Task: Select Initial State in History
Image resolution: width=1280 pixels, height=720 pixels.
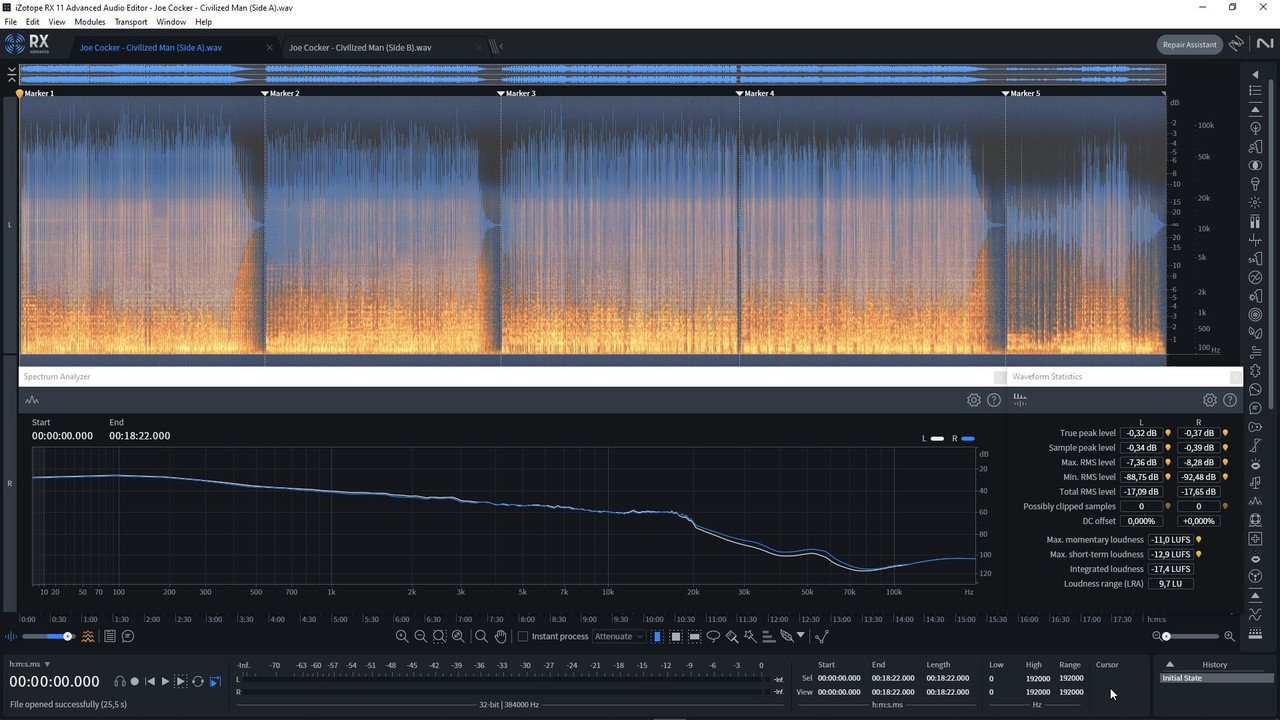Action: (1214, 678)
